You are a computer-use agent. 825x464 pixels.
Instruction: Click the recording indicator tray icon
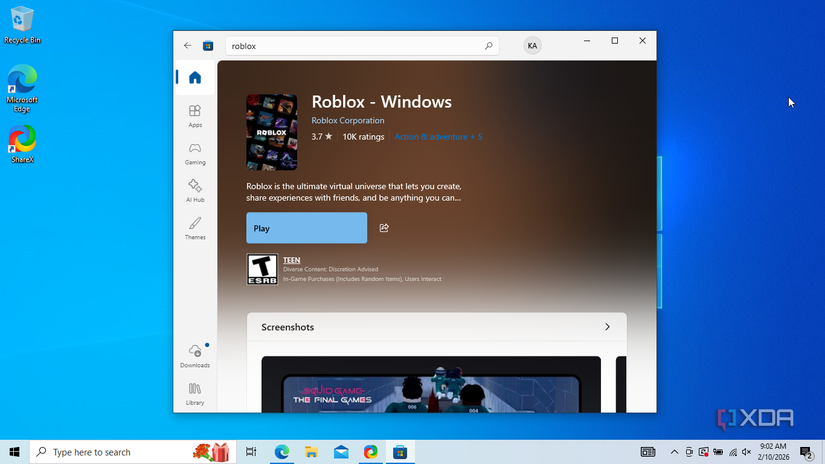(x=703, y=452)
